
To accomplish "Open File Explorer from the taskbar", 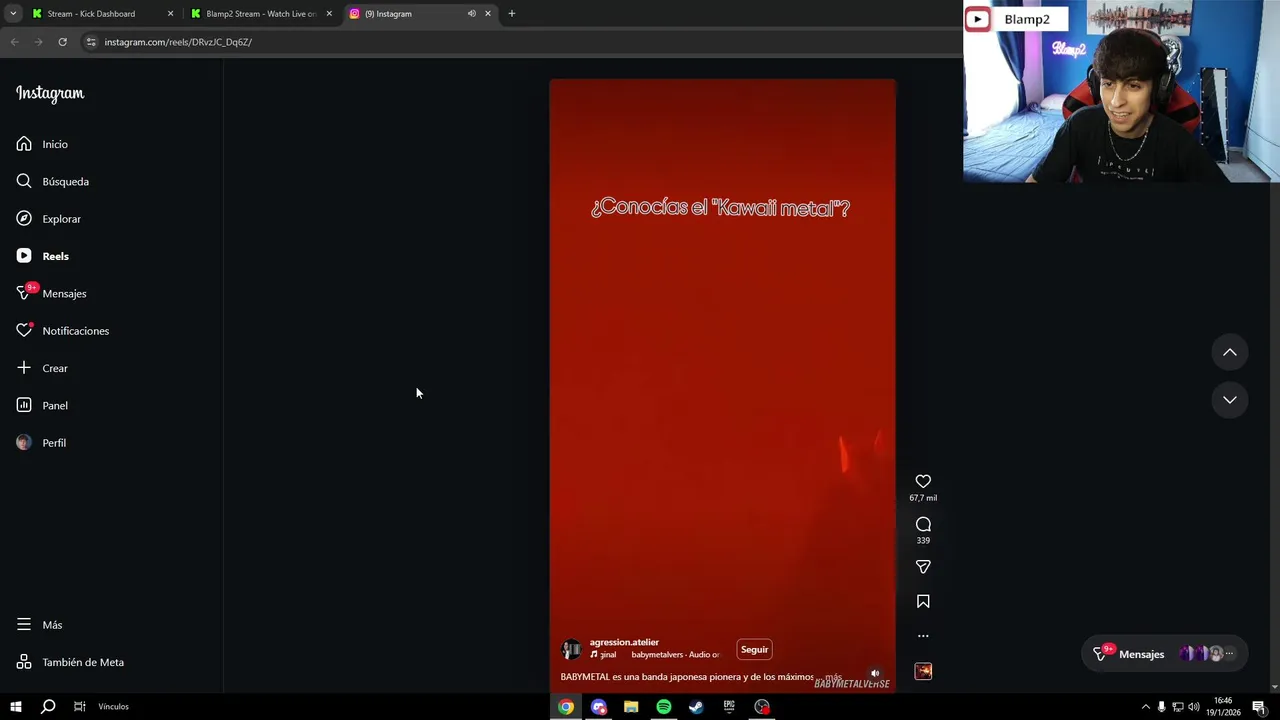I will pyautogui.click(x=631, y=707).
